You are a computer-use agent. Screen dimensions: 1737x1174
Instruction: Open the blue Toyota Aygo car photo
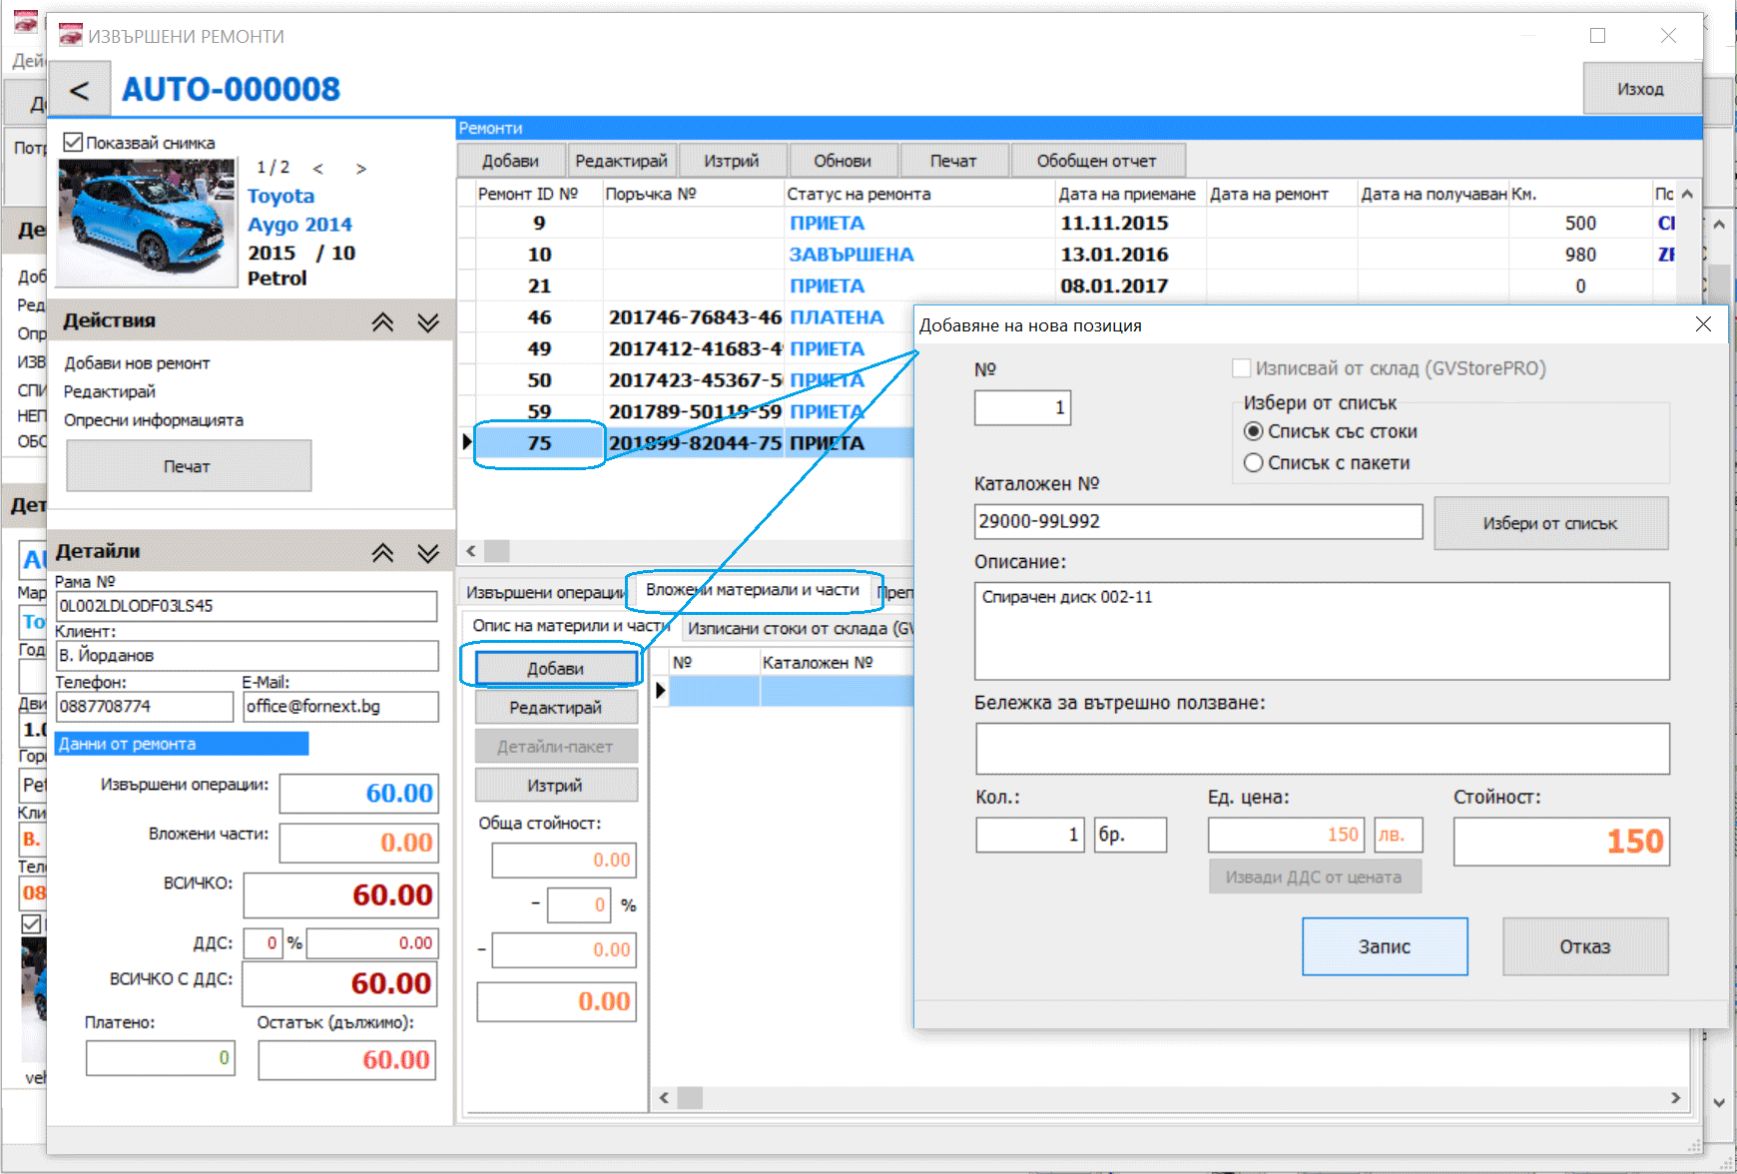point(147,223)
